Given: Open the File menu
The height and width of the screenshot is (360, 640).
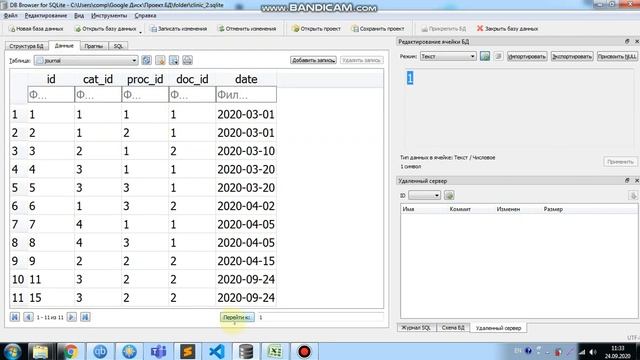Looking at the screenshot, I should (11, 16).
